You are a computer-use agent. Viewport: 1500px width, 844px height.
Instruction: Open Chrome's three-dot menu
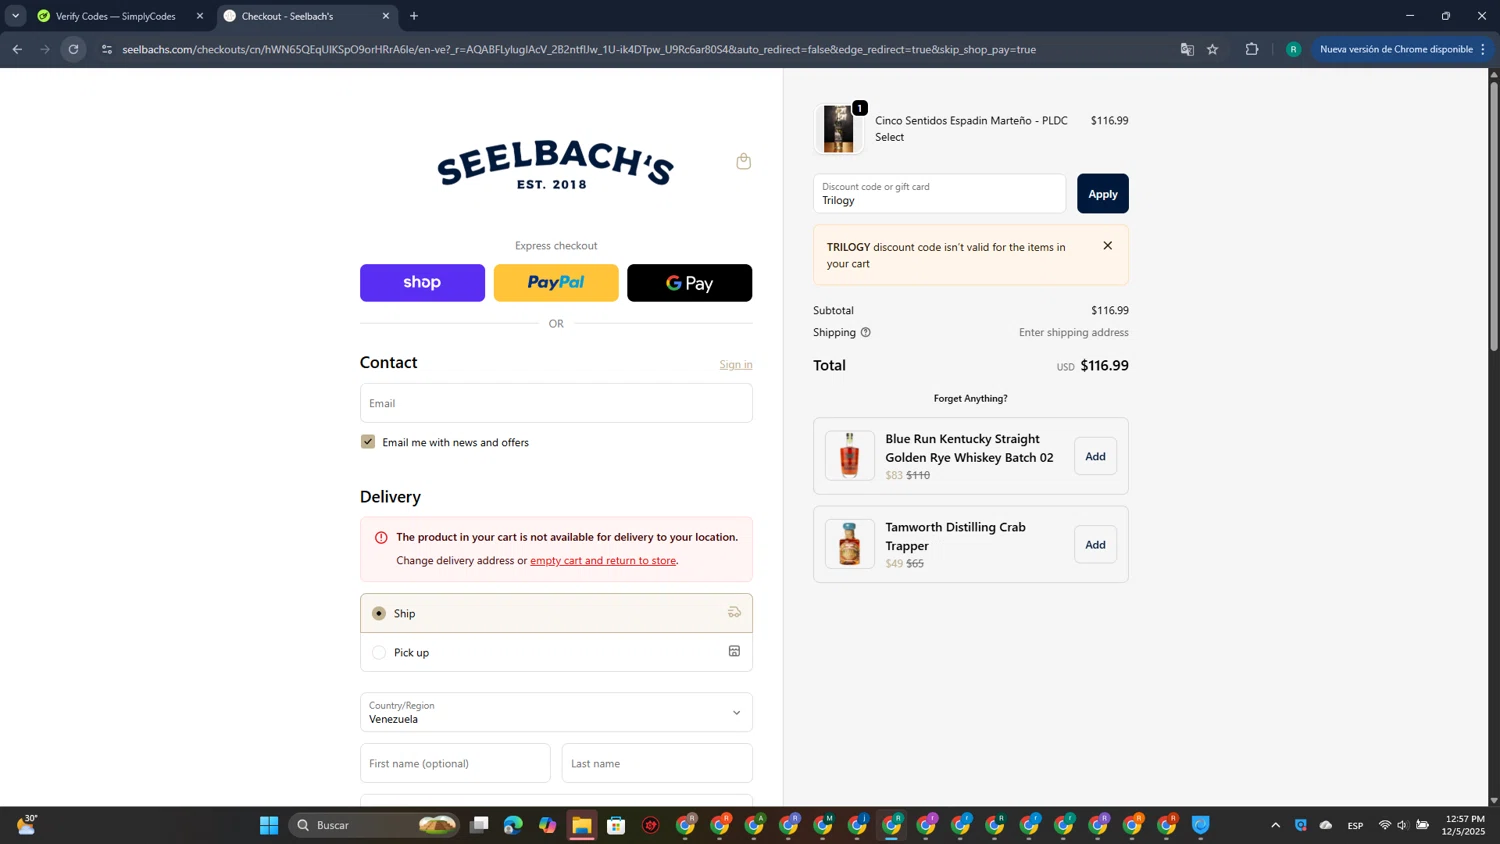click(1483, 49)
